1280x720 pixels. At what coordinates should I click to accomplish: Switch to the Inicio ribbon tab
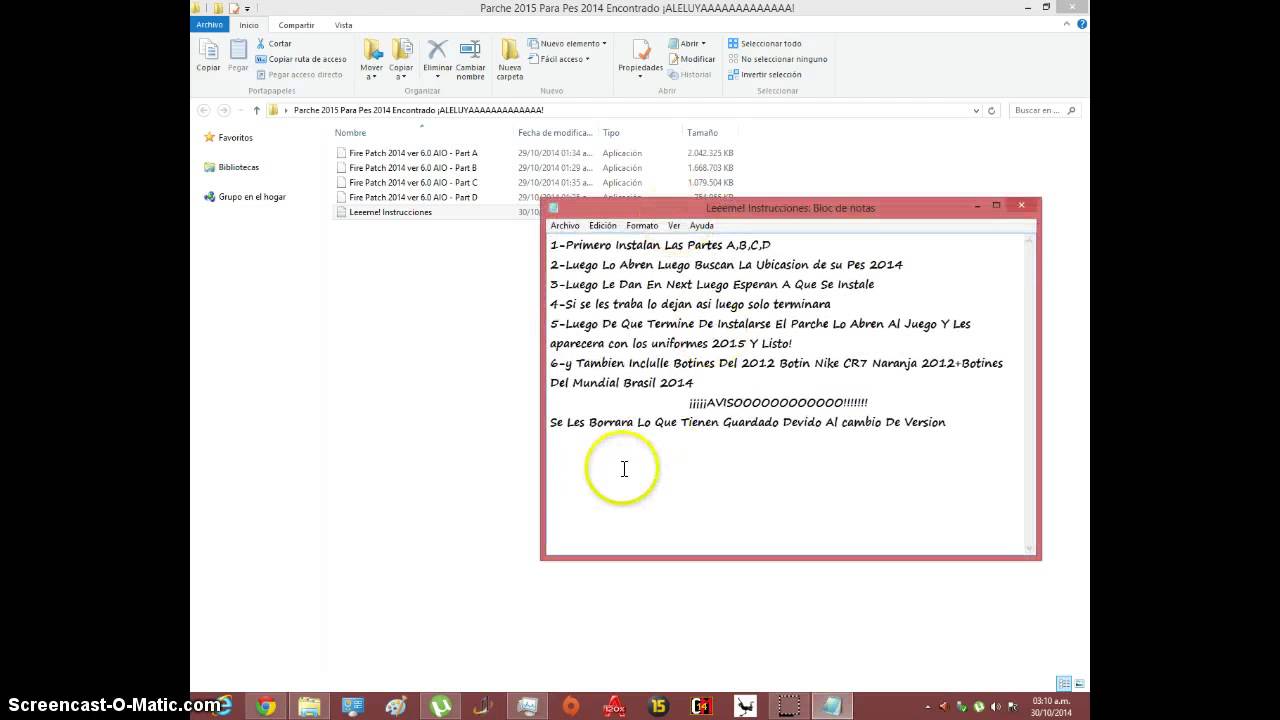pos(249,25)
